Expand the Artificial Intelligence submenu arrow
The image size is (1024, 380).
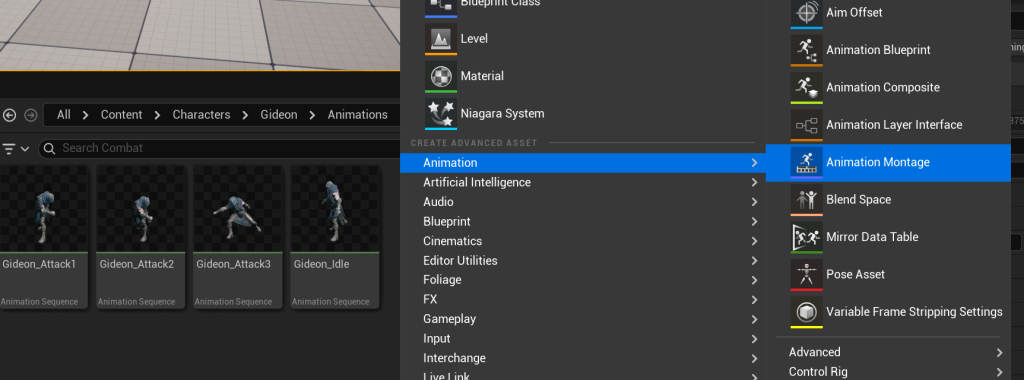coord(754,182)
